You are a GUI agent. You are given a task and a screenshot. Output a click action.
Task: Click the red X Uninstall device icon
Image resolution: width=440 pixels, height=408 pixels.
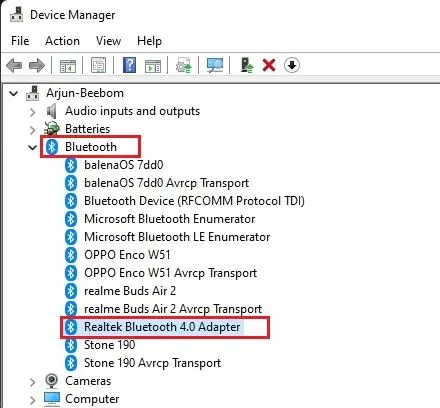(x=269, y=65)
